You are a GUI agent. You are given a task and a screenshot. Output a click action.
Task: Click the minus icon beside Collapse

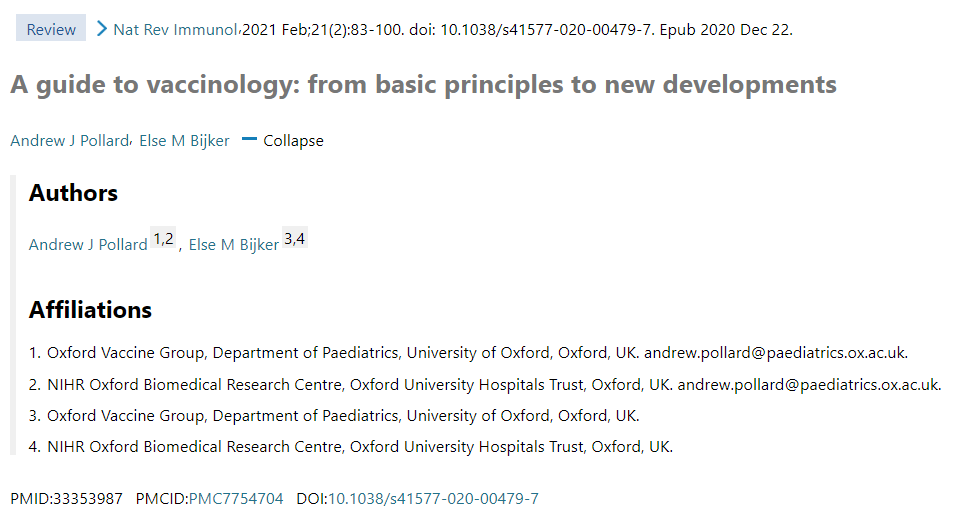249,140
